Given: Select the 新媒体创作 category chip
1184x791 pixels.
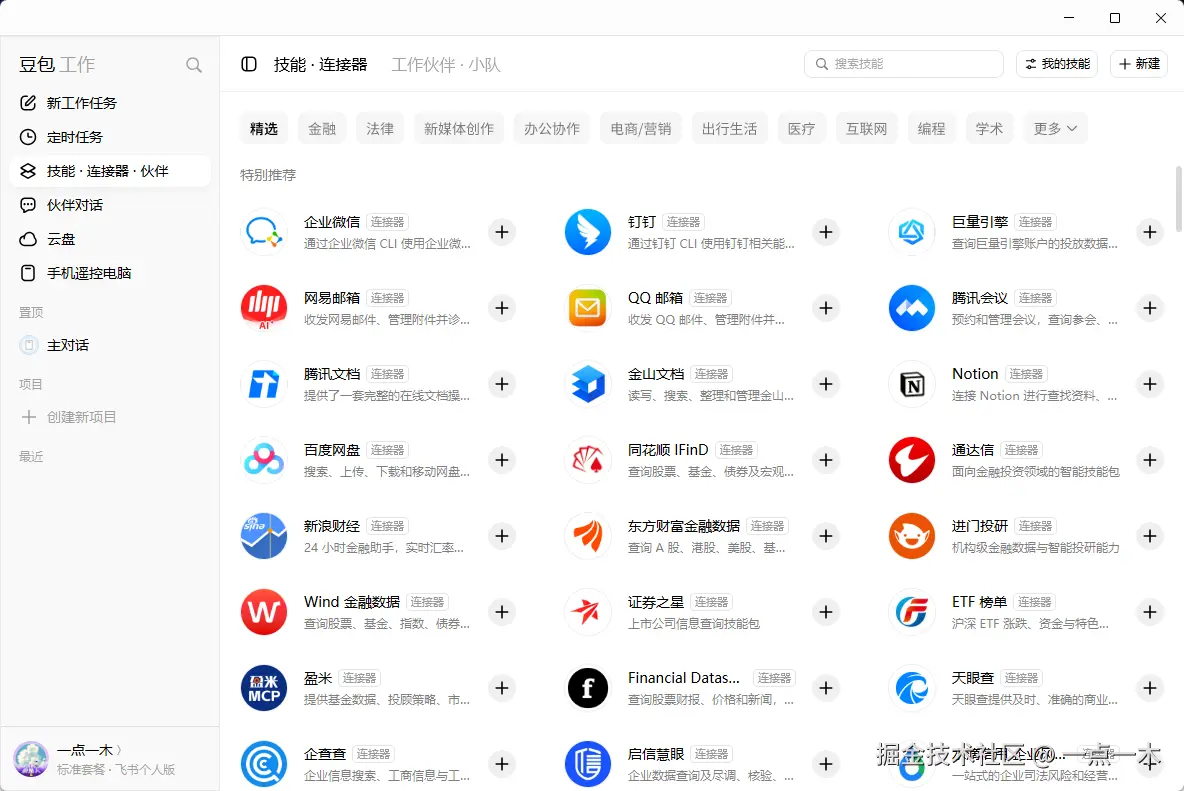Looking at the screenshot, I should pyautogui.click(x=458, y=128).
